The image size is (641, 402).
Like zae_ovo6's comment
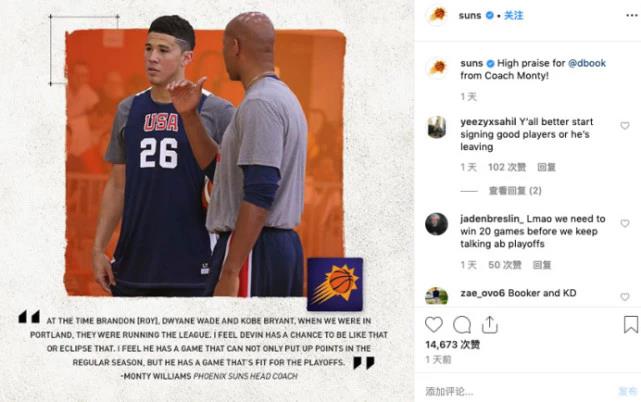click(625, 296)
